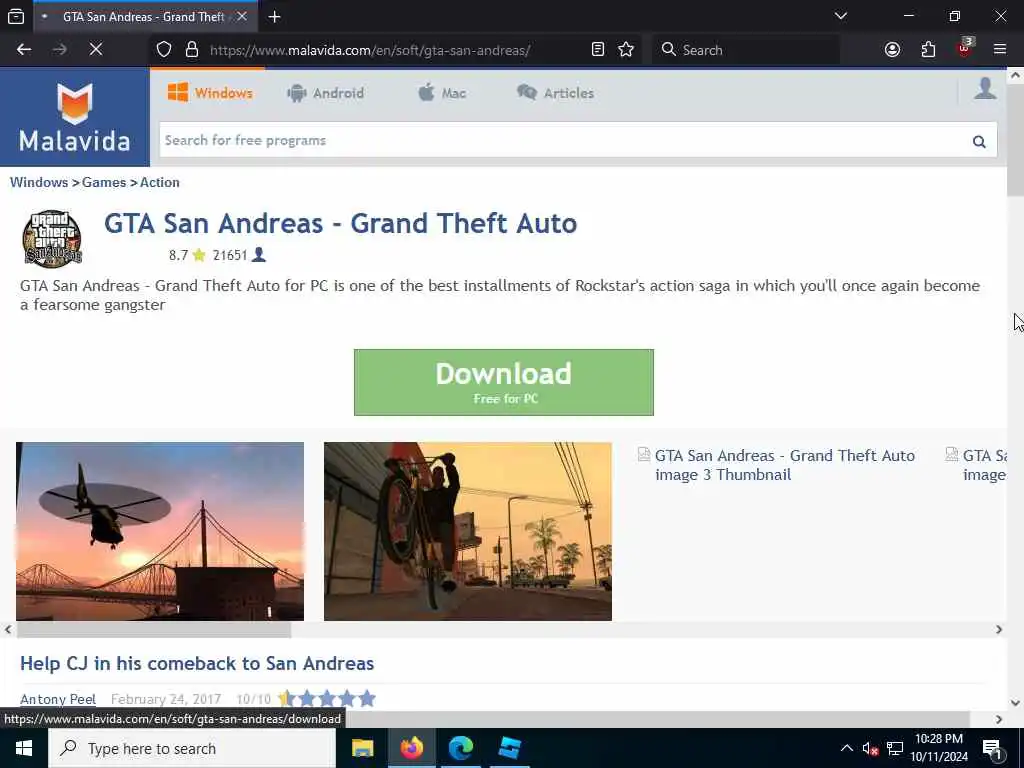
Task: Click the forward navigation arrow
Action: [59, 50]
